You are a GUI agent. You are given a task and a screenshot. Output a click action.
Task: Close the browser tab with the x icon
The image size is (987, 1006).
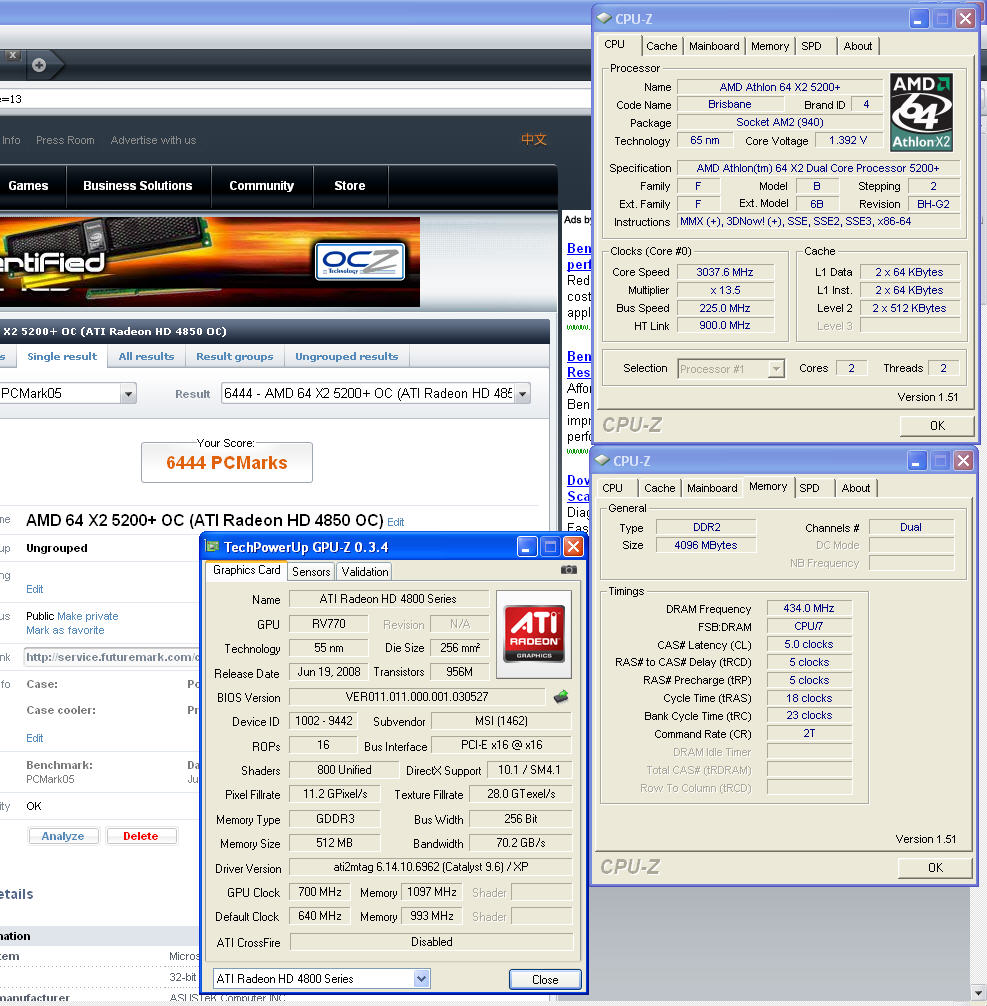coord(12,56)
